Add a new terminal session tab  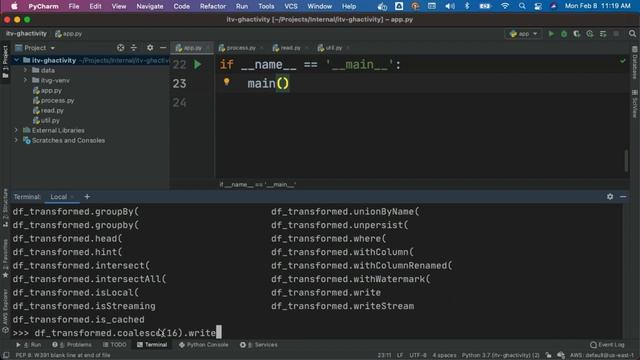click(x=87, y=197)
